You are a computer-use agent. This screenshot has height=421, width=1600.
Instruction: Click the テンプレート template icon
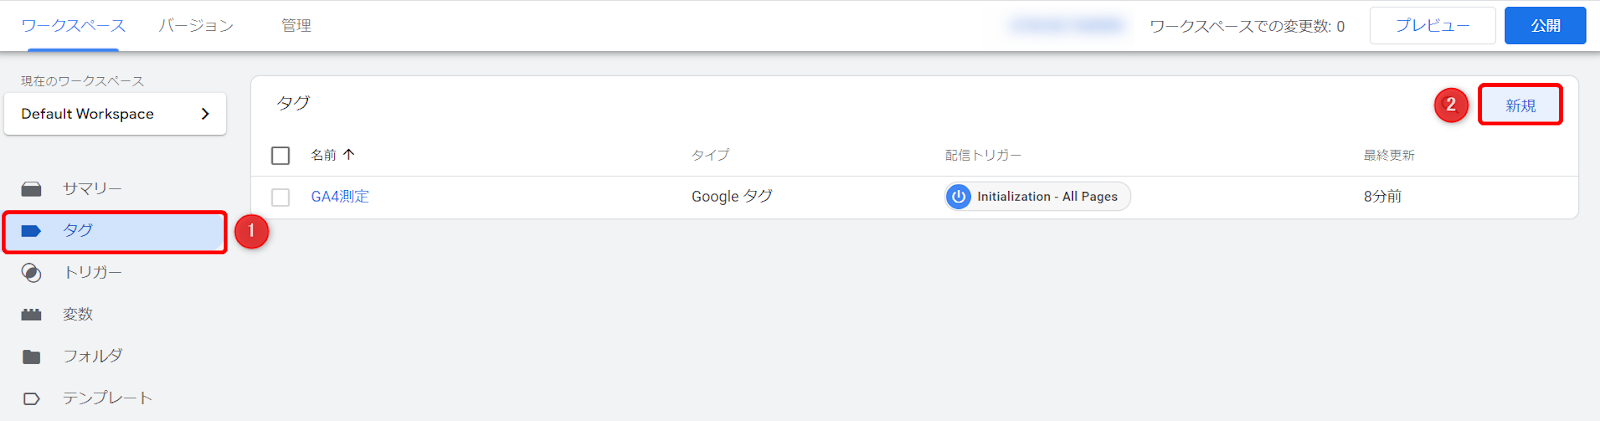[x=32, y=398]
